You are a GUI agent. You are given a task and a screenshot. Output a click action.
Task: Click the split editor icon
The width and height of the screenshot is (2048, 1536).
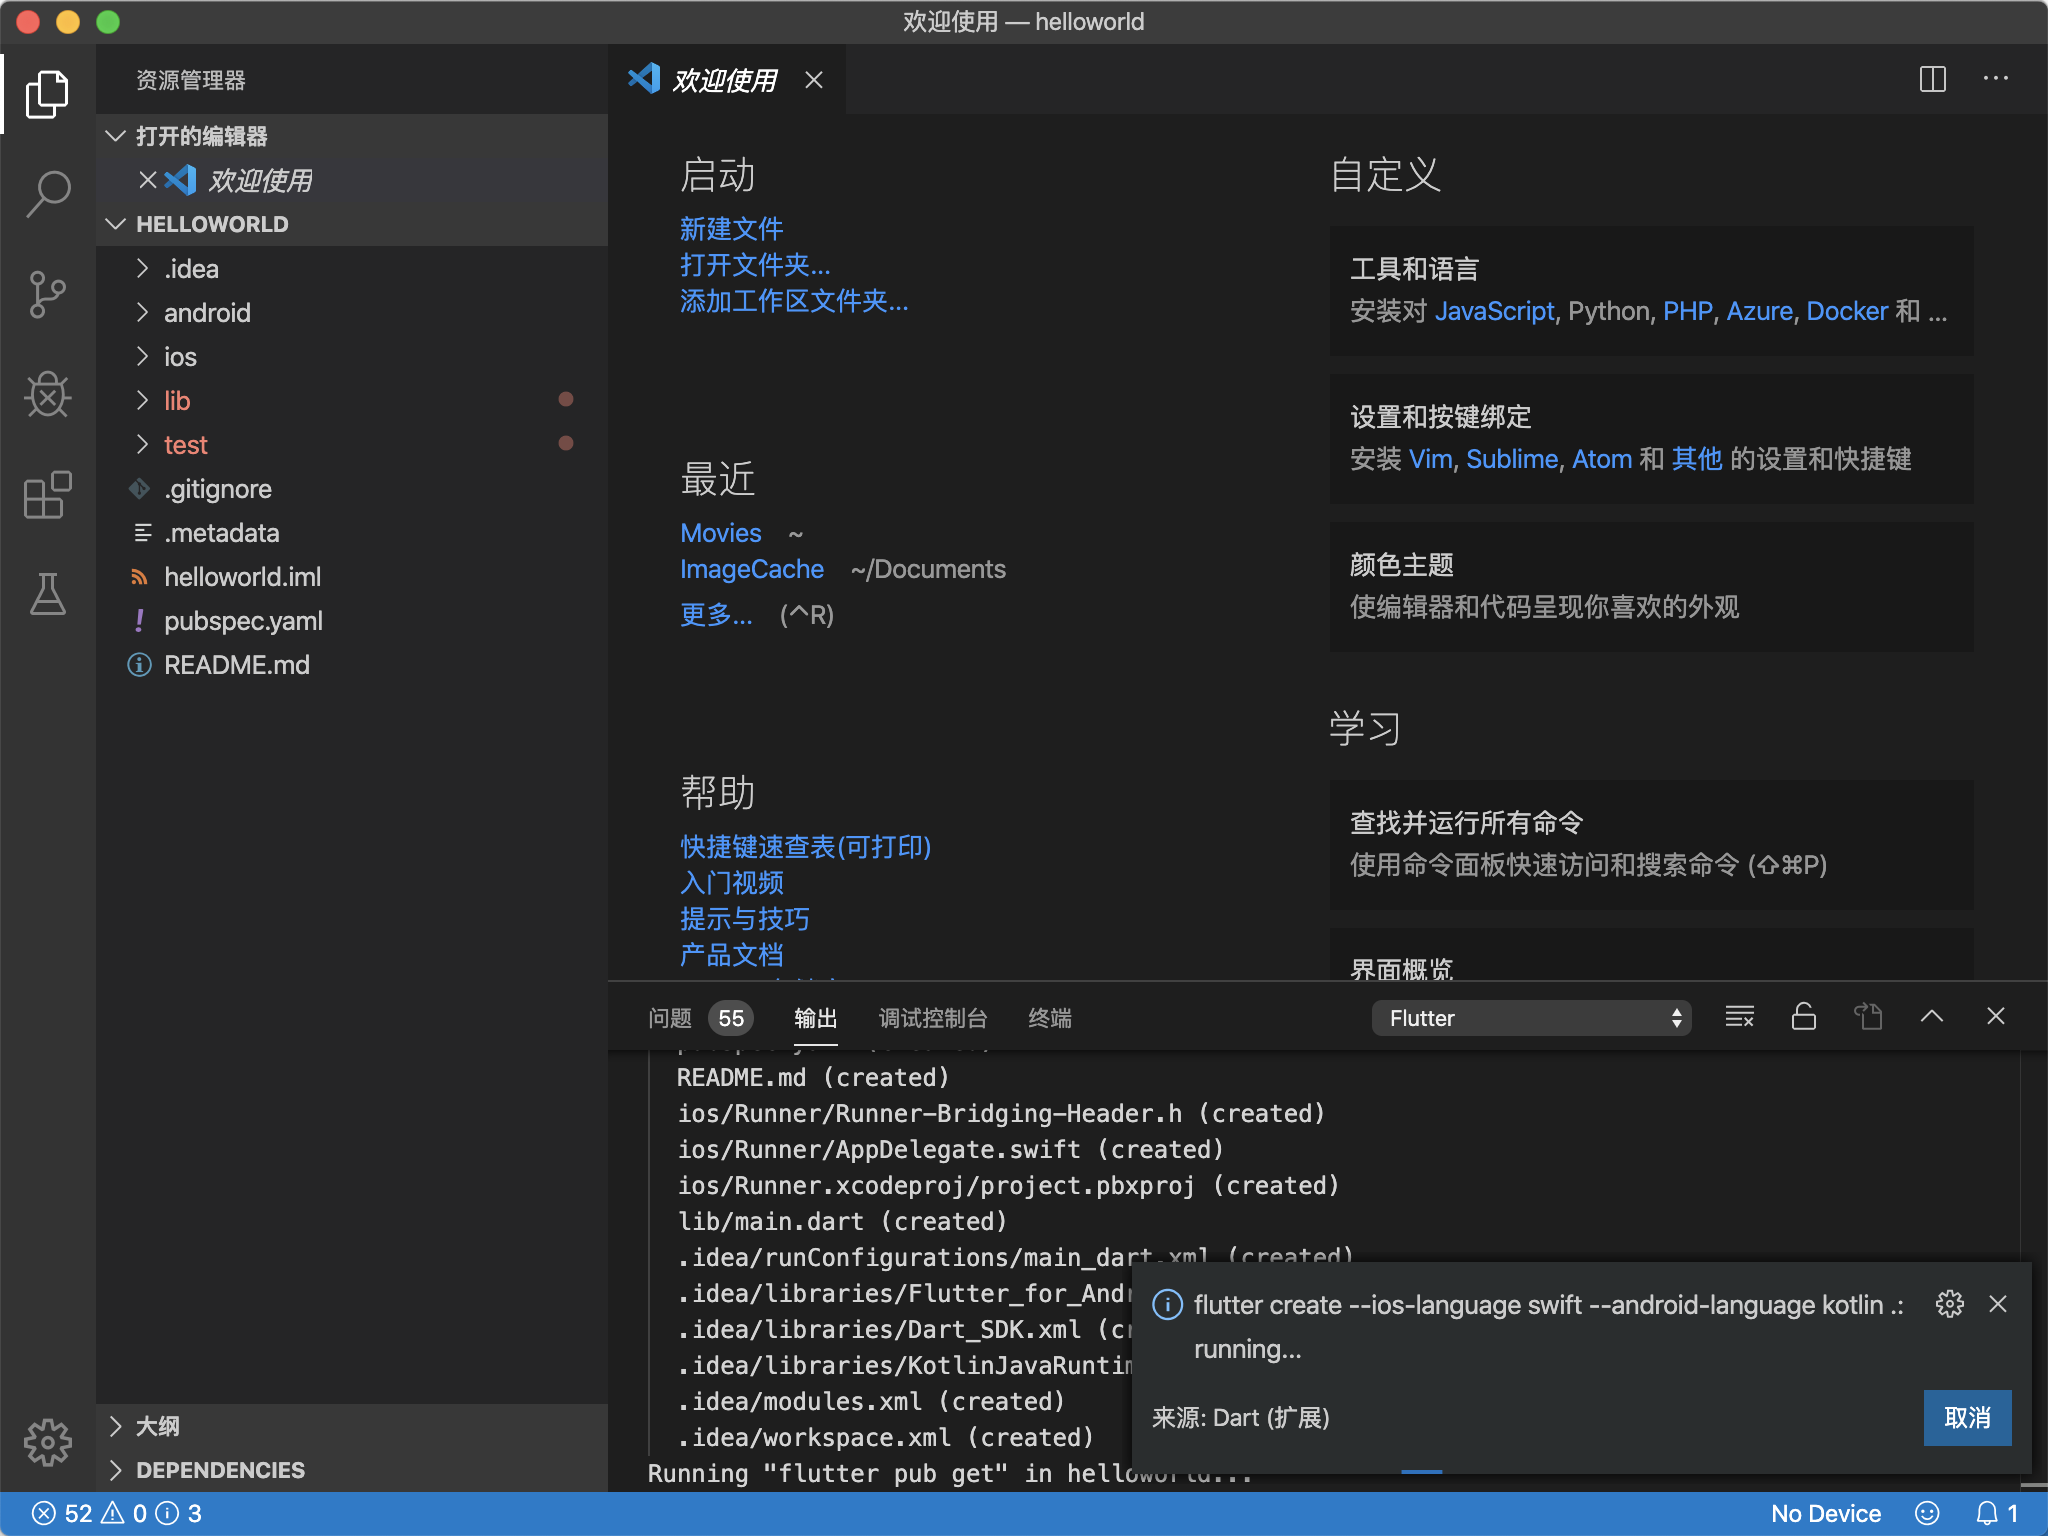[1932, 79]
